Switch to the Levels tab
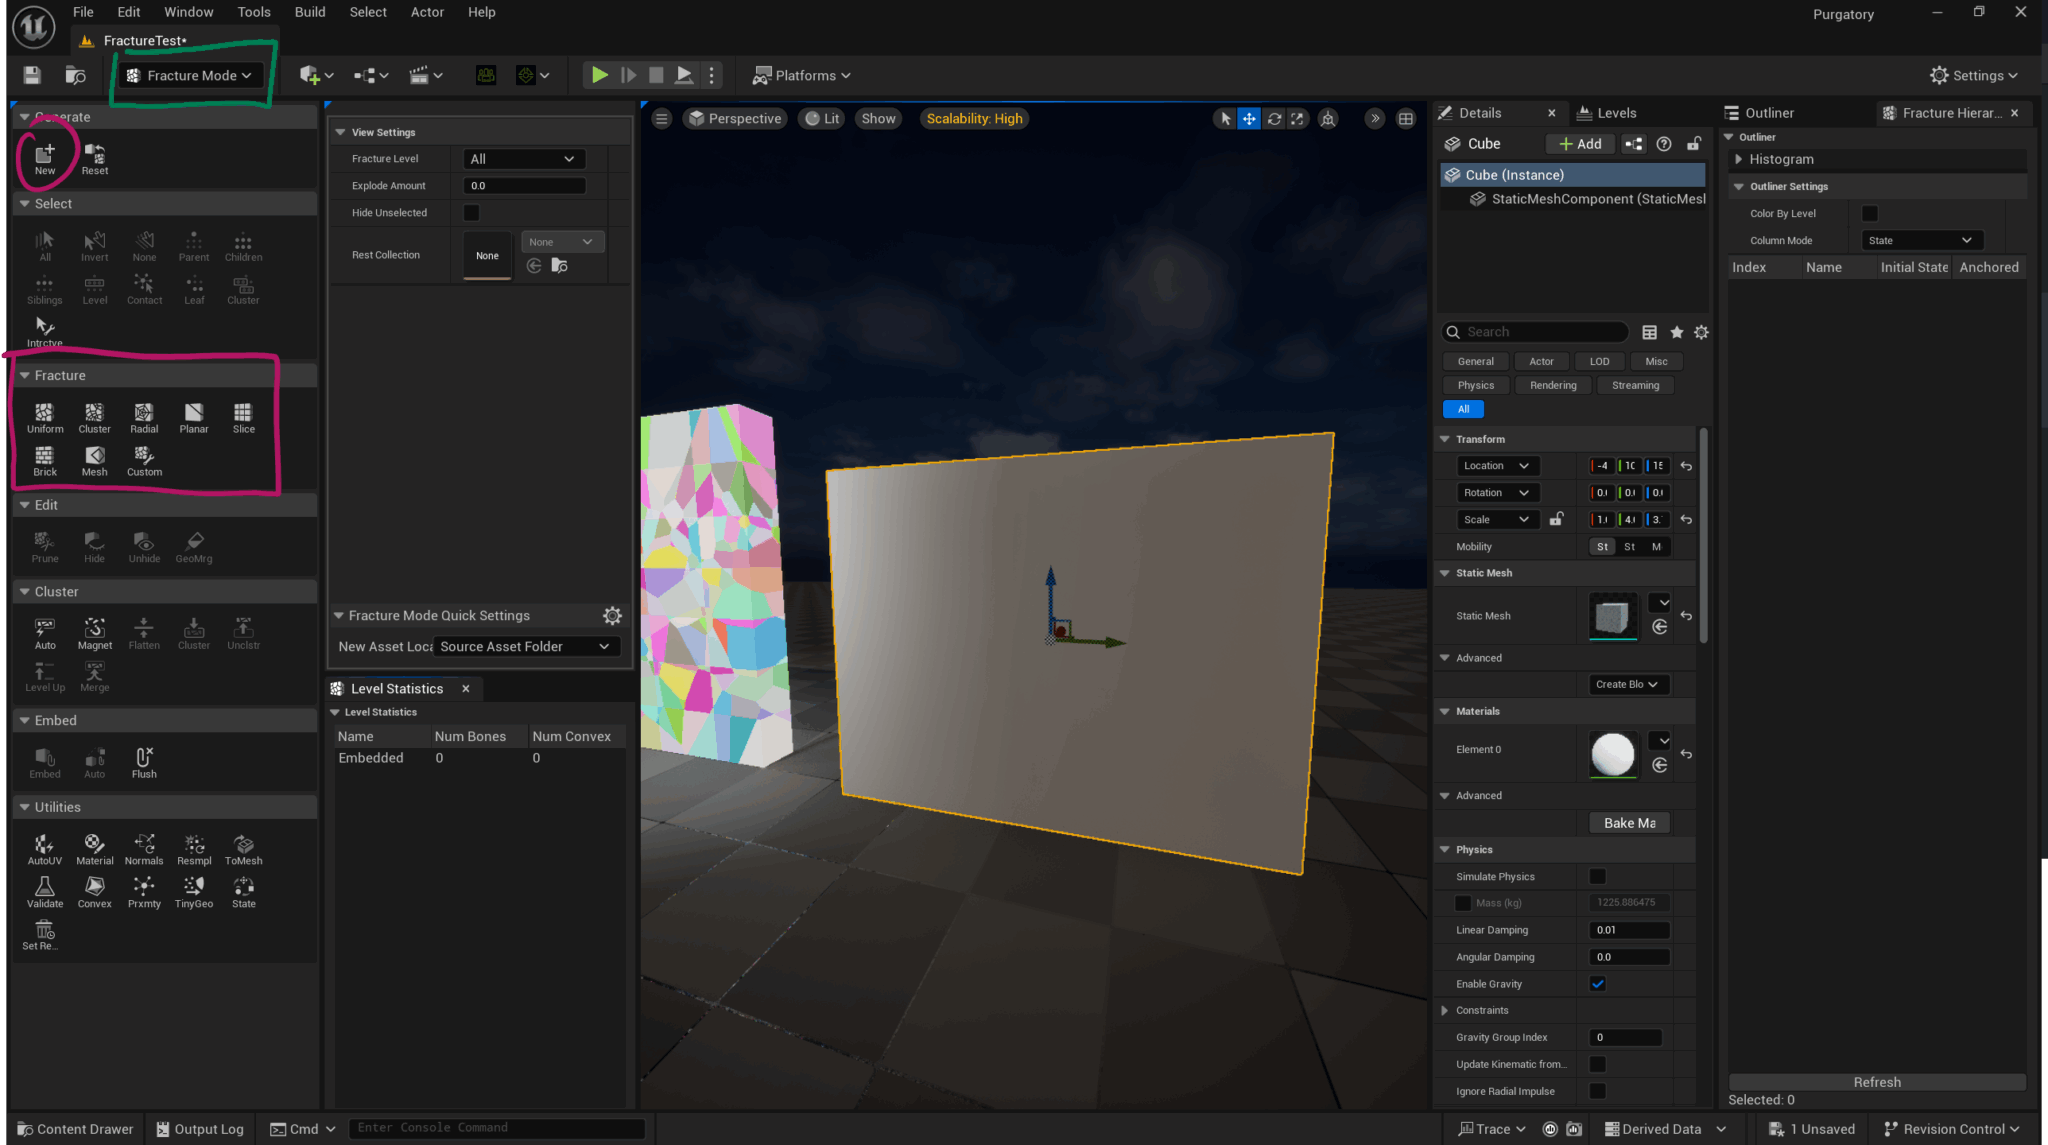Viewport: 2048px width, 1145px height. (x=1616, y=112)
